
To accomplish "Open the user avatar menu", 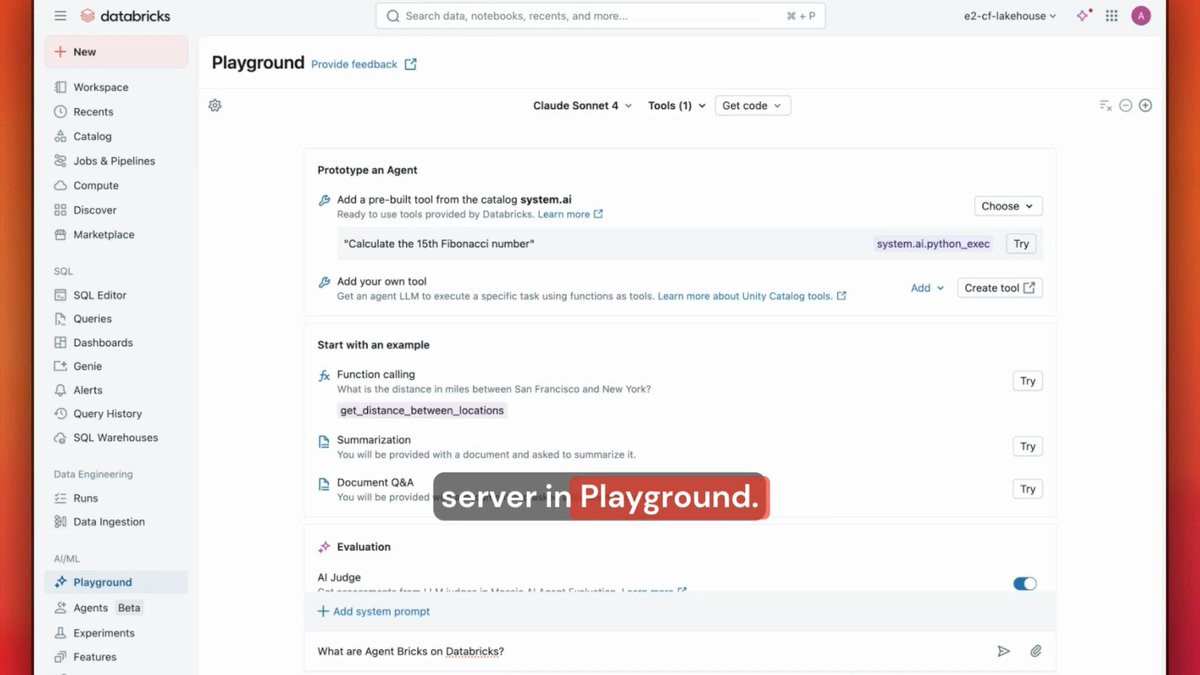I will tap(1141, 16).
